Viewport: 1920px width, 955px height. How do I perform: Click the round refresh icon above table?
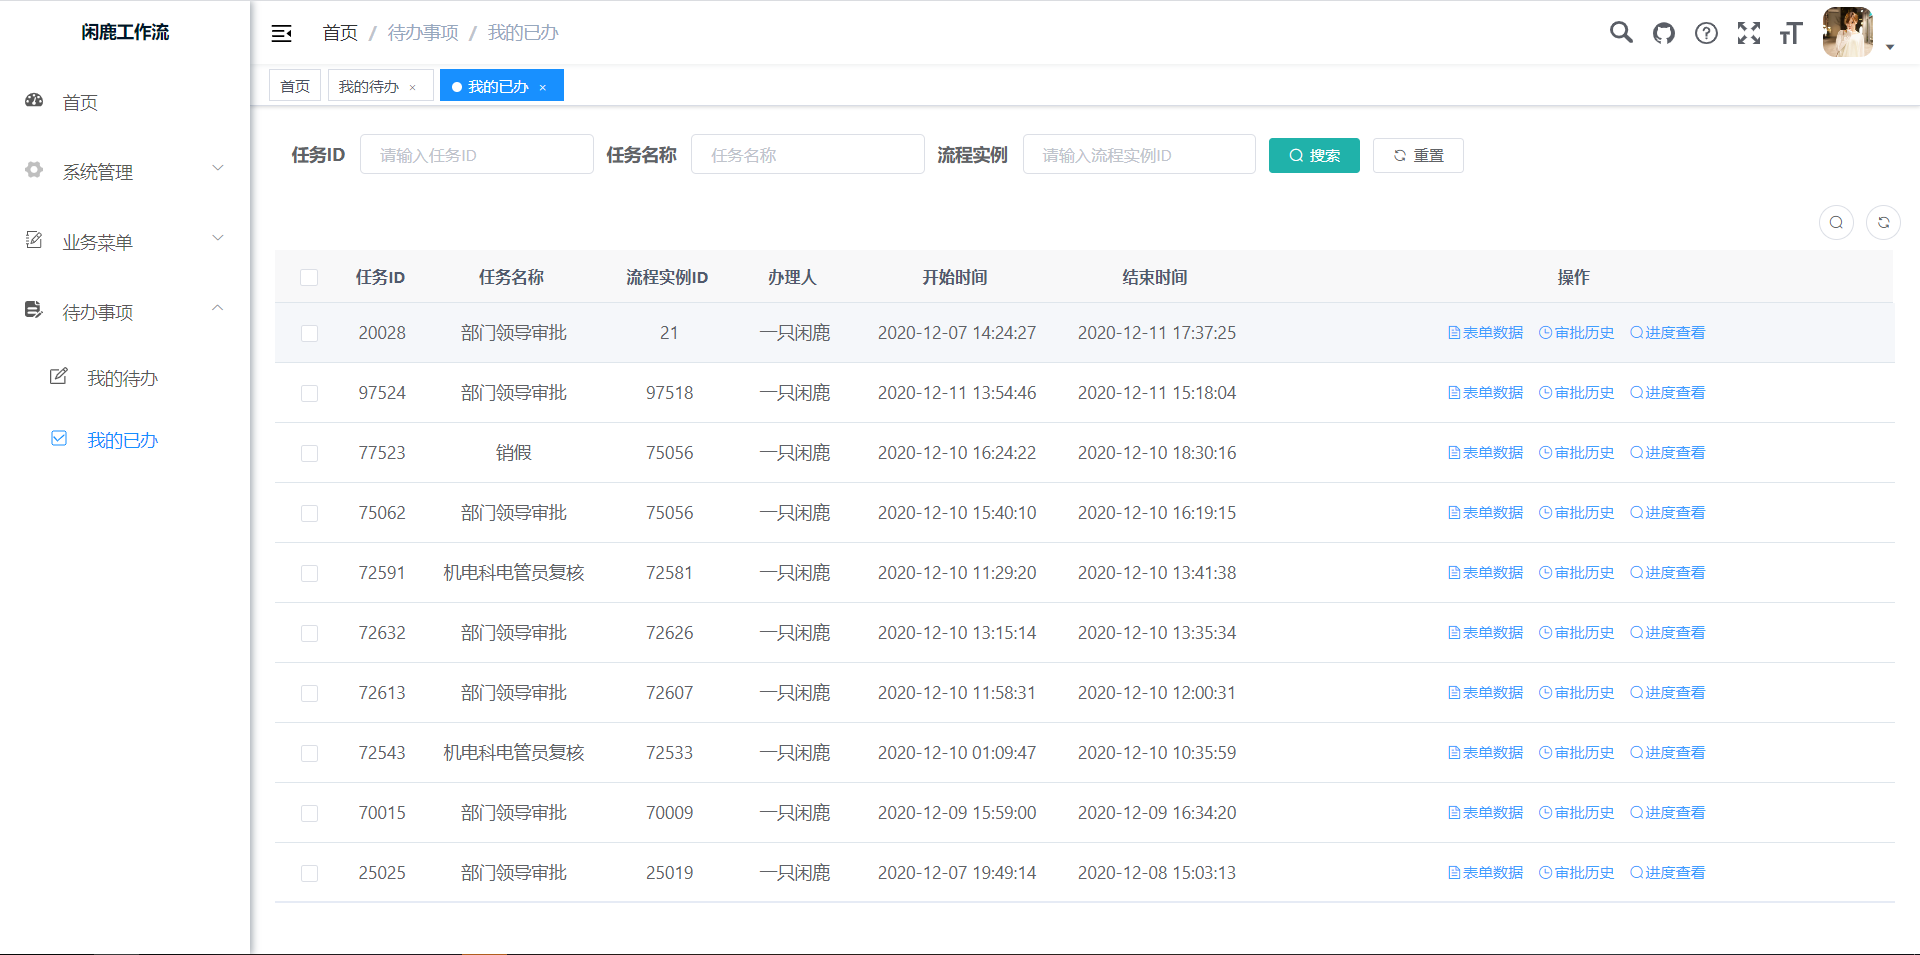pos(1884,222)
